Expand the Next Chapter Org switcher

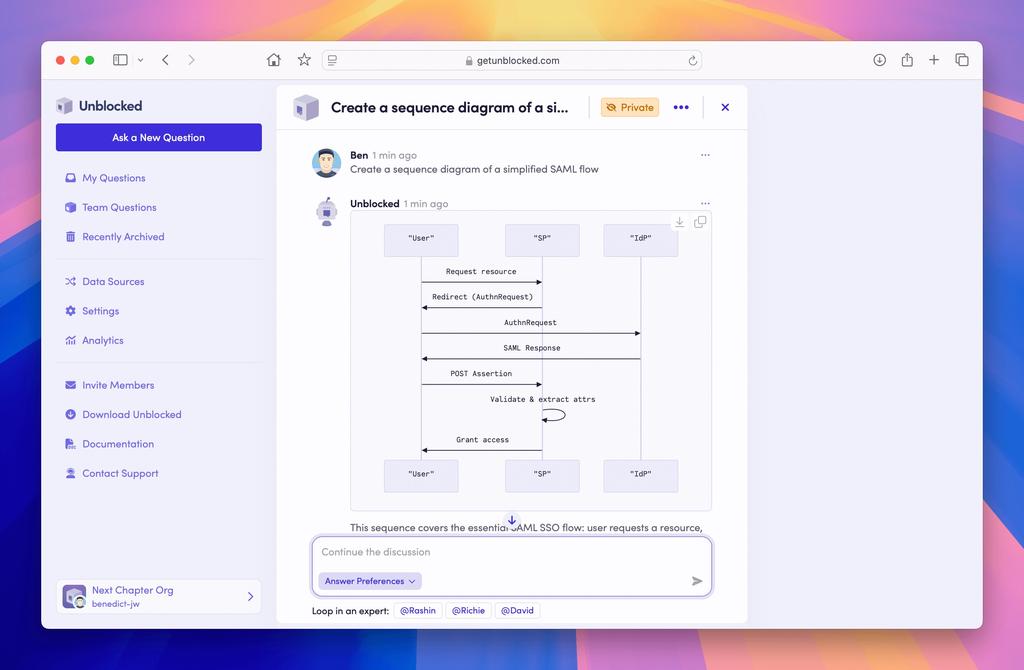tap(159, 596)
